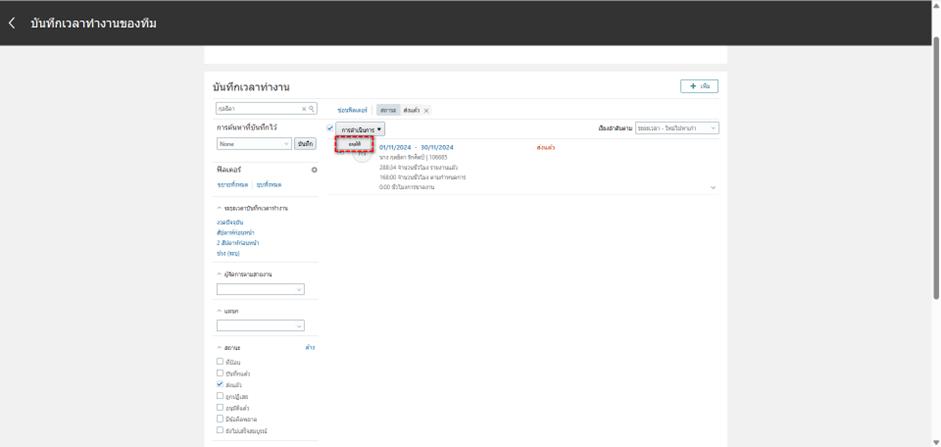
Task: Click the add (+) button
Action: click(698, 87)
